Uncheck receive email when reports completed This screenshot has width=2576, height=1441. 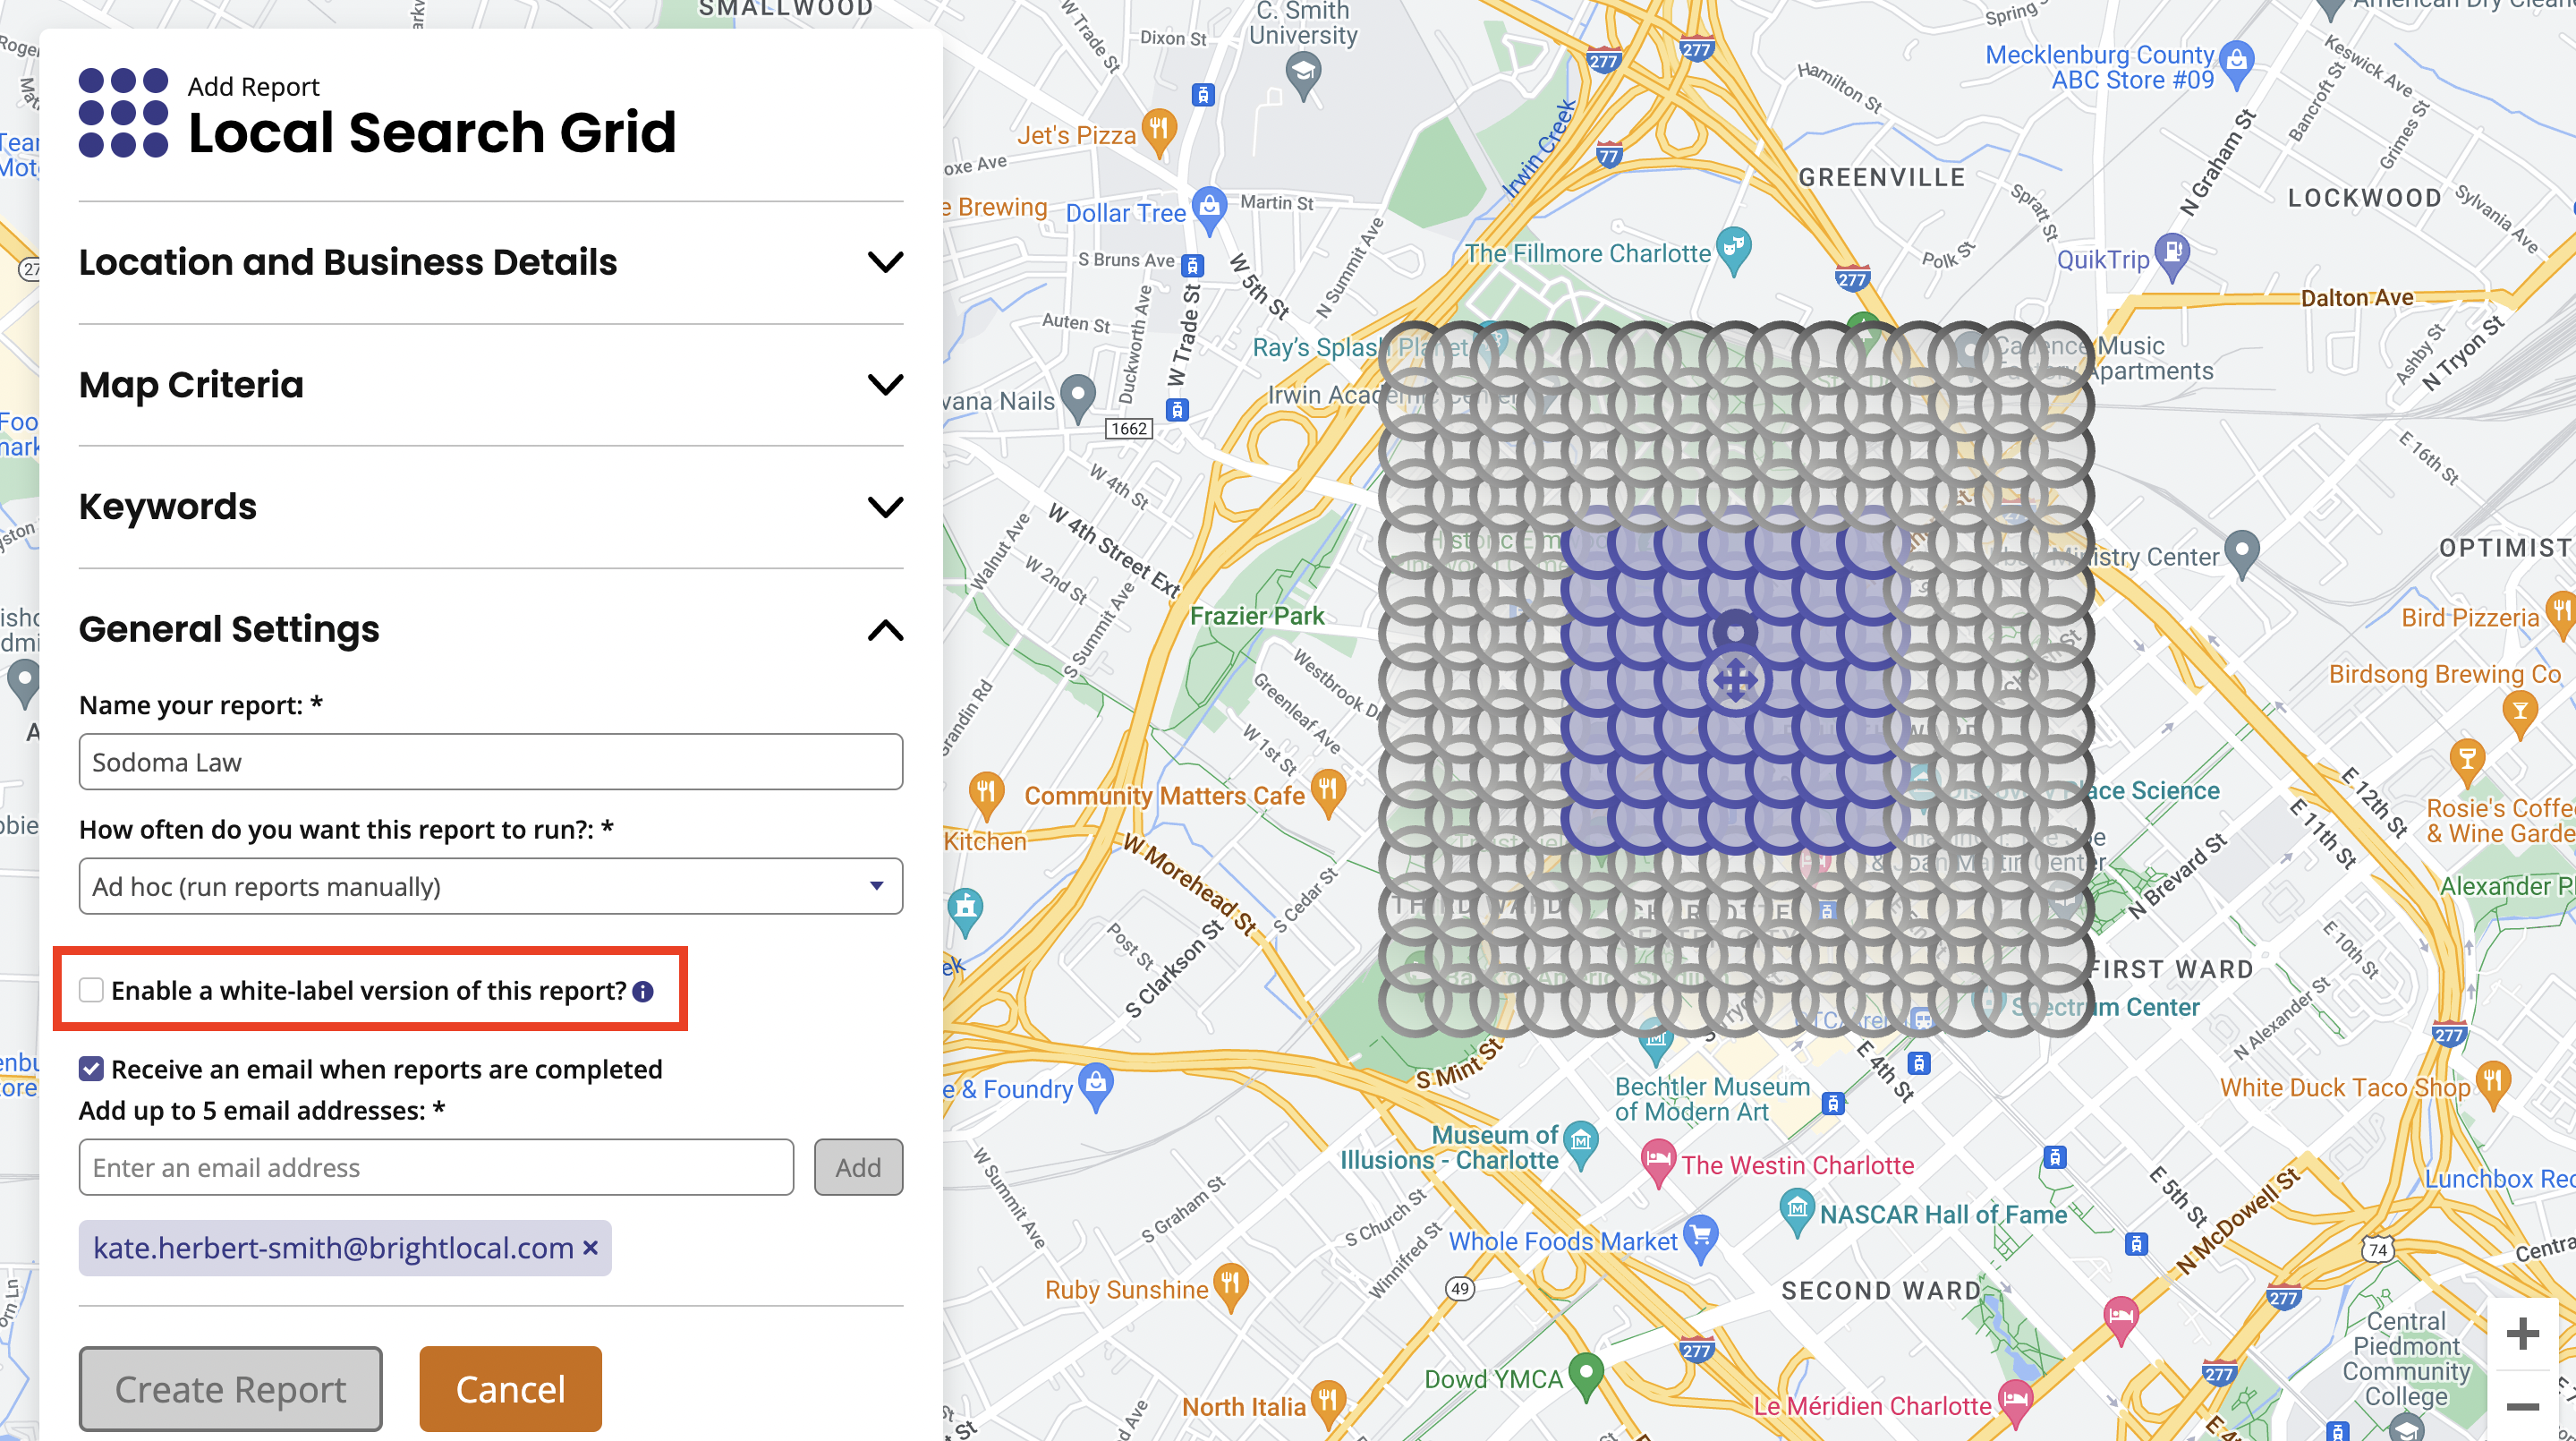tap(91, 1069)
